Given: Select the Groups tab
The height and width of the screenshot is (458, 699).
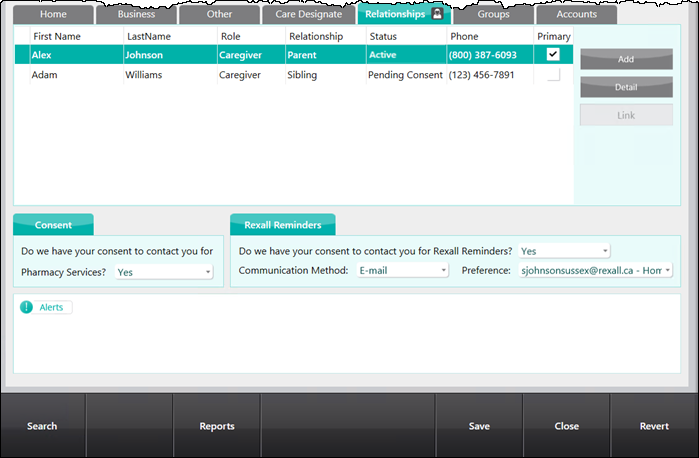Looking at the screenshot, I should point(493,15).
